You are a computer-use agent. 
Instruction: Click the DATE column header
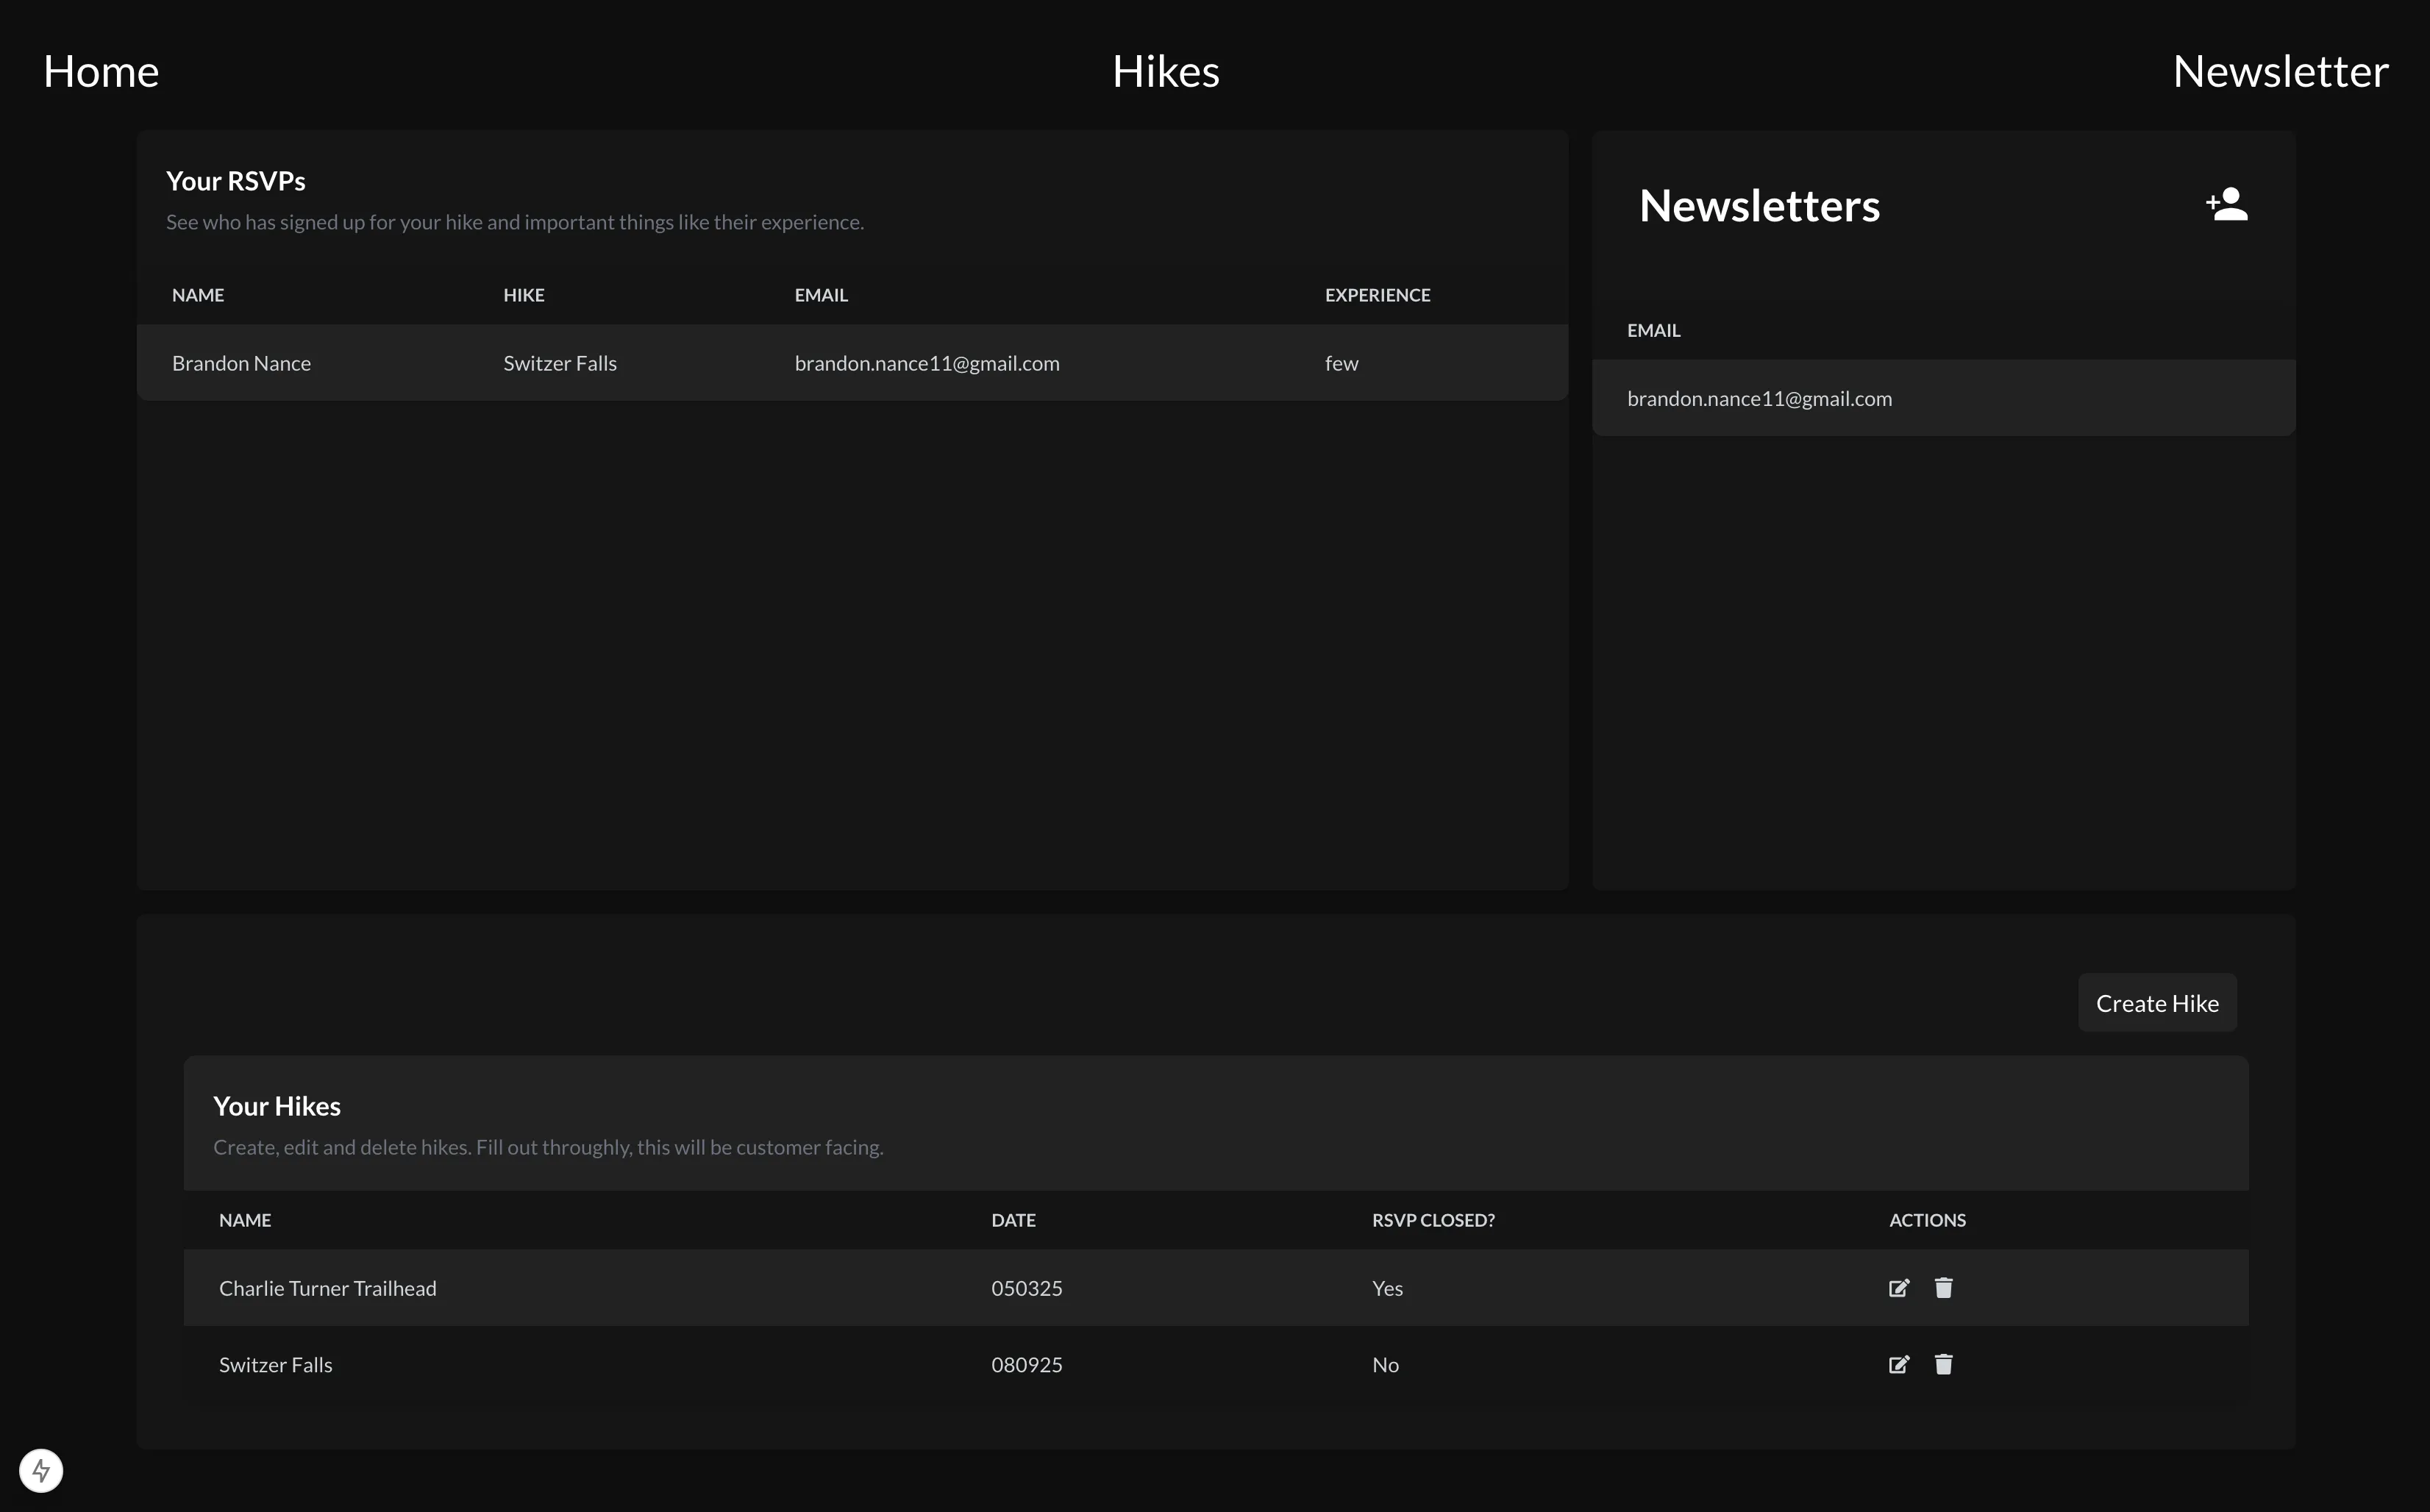tap(1013, 1220)
